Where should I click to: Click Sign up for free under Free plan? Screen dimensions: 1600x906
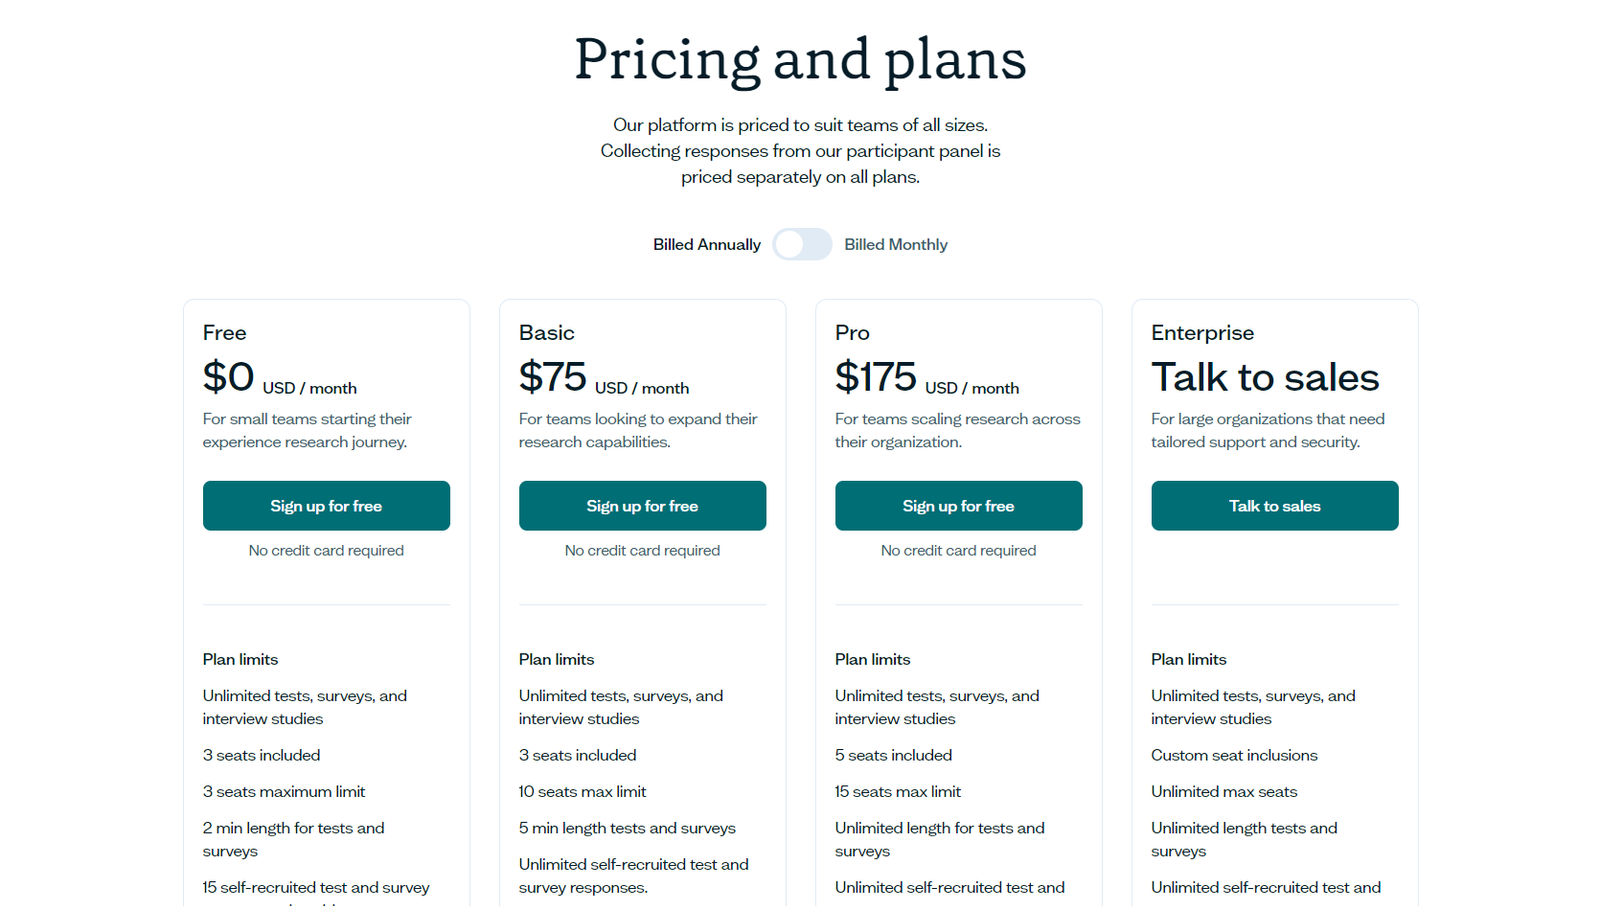pyautogui.click(x=326, y=506)
